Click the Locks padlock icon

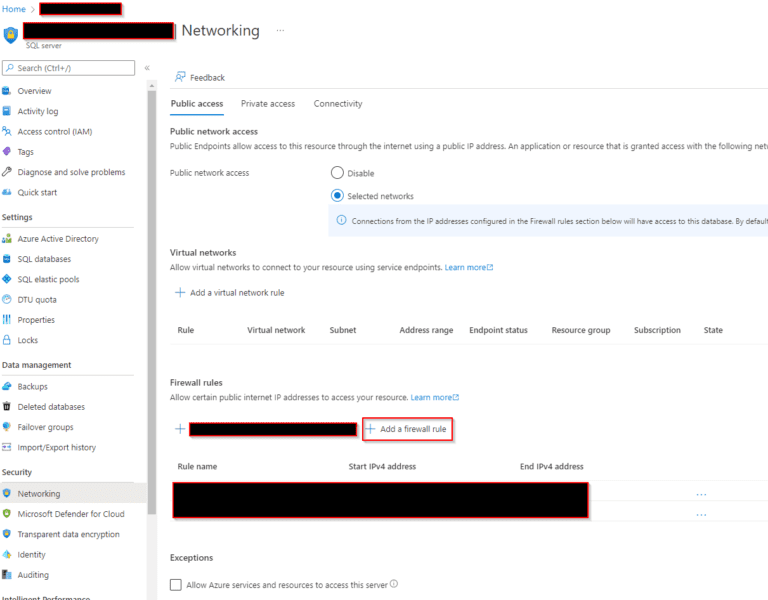[7, 340]
